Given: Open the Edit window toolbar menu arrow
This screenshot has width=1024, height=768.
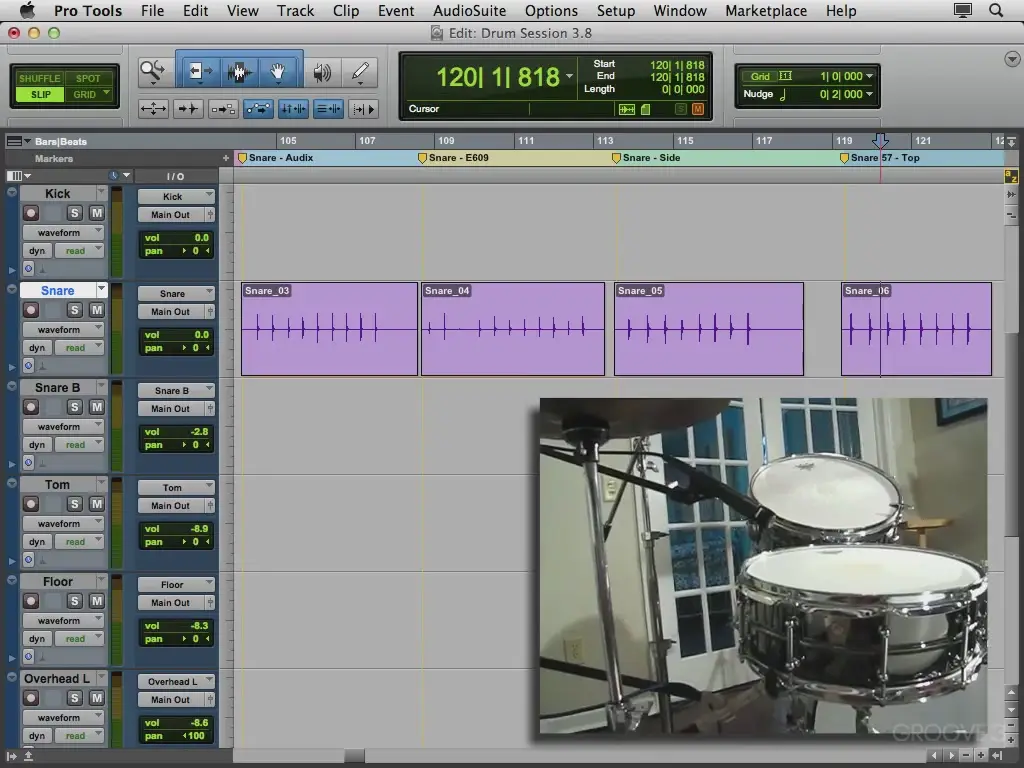Looking at the screenshot, I should coord(1012,59).
